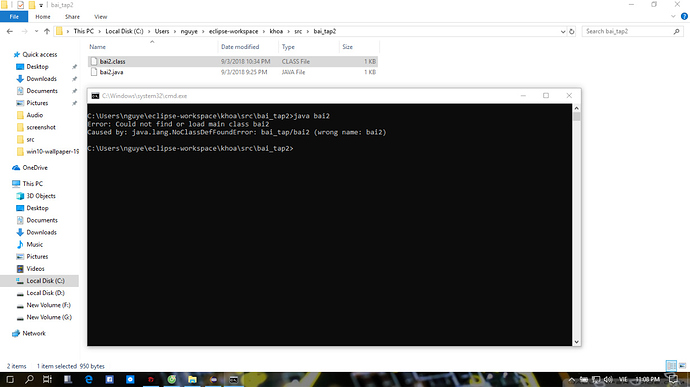Screen dimensions: 690x387
Task: Open Local Disk (D:) in sidebar
Action: (45, 293)
